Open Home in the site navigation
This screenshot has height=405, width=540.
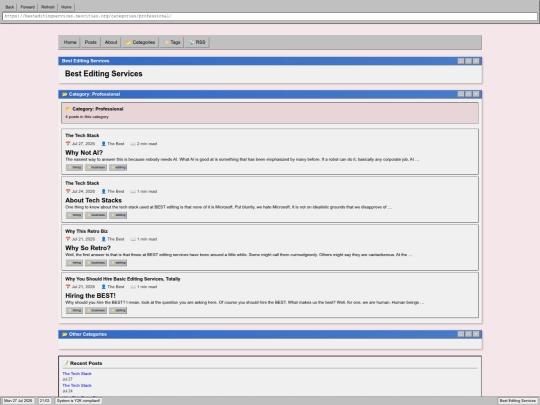click(70, 42)
